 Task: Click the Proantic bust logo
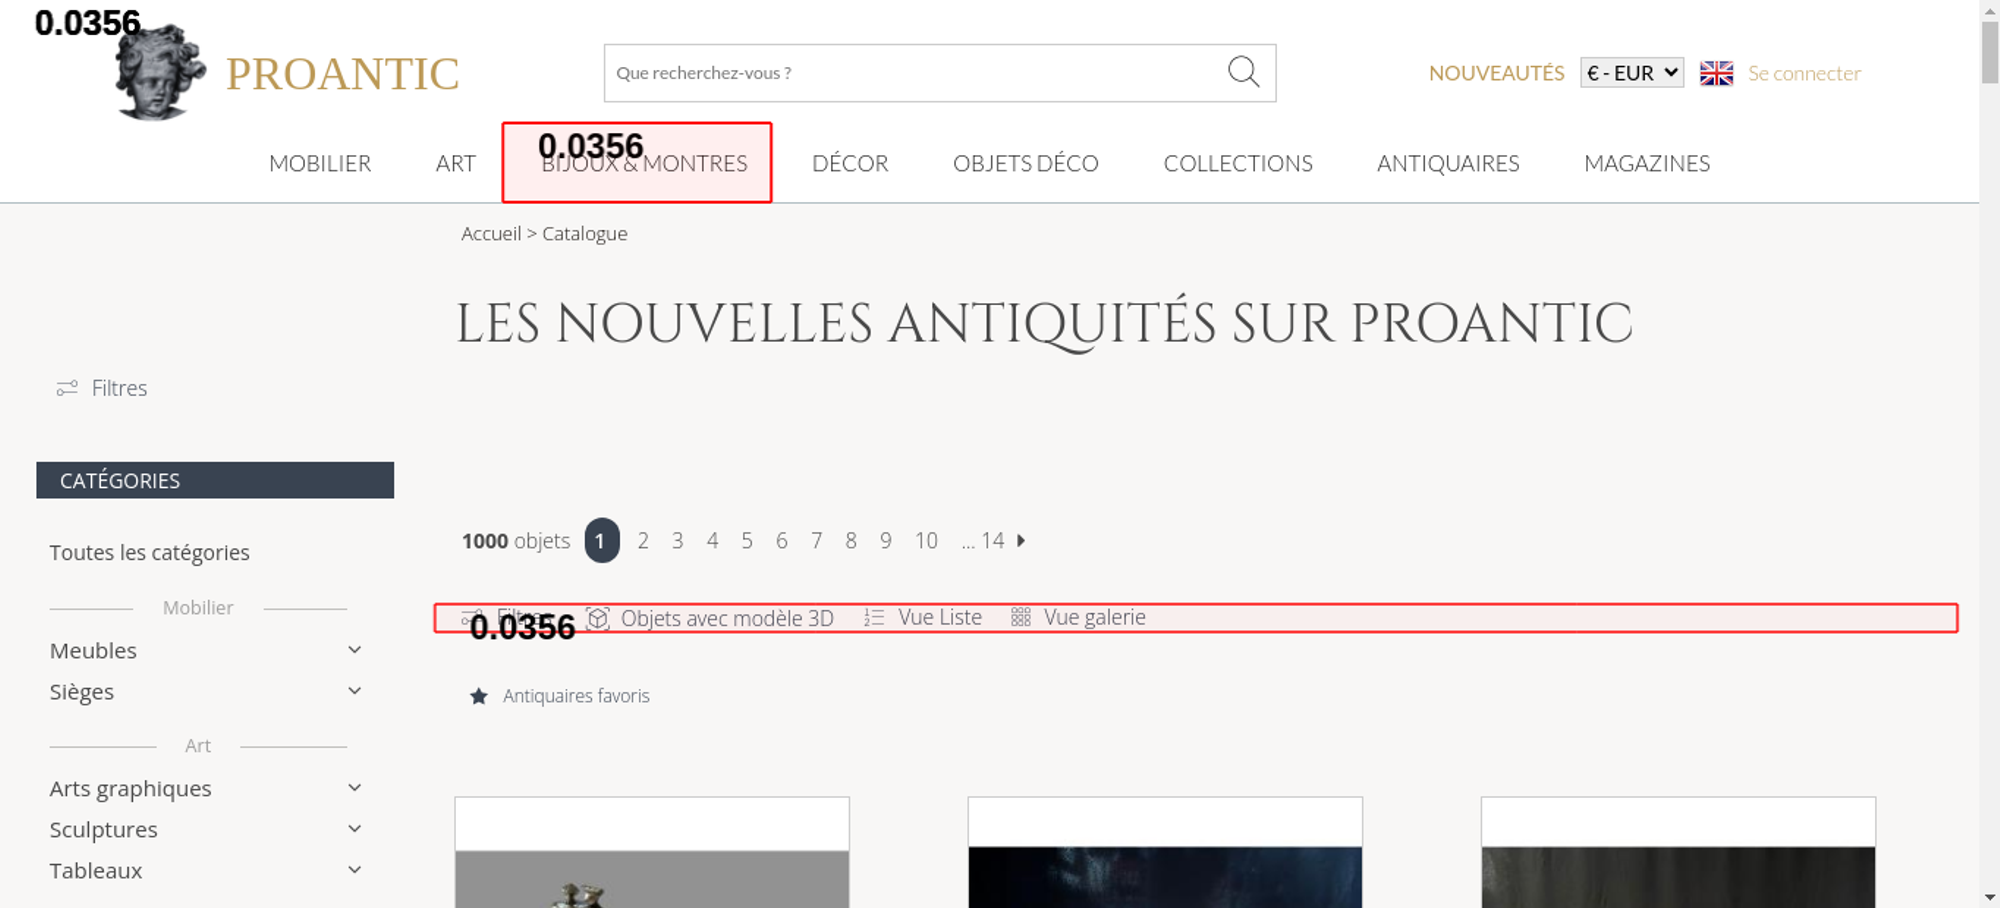(159, 74)
